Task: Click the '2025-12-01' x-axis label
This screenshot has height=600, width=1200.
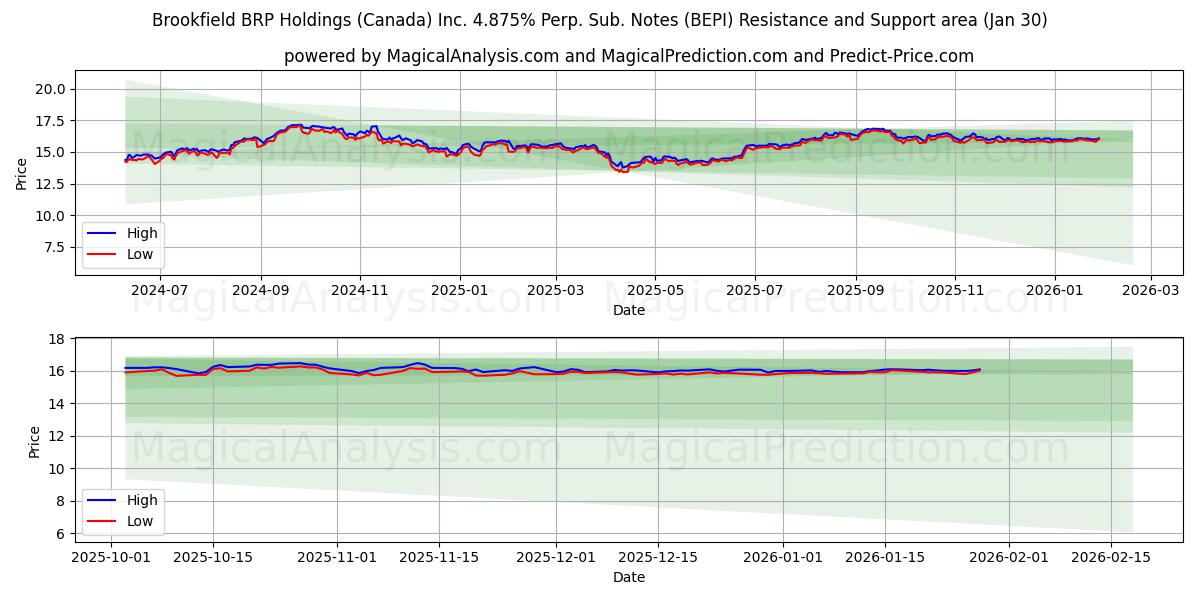Action: 557,557
